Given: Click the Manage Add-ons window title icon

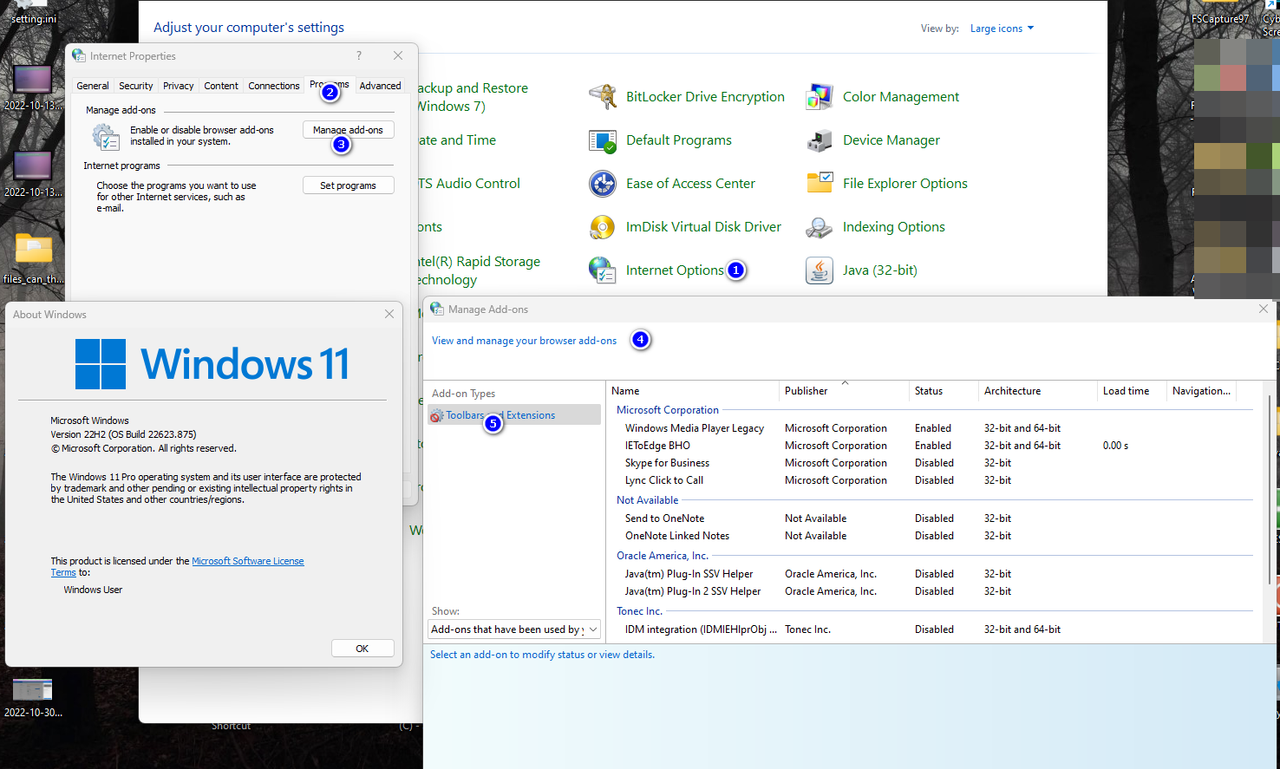Looking at the screenshot, I should [x=437, y=309].
